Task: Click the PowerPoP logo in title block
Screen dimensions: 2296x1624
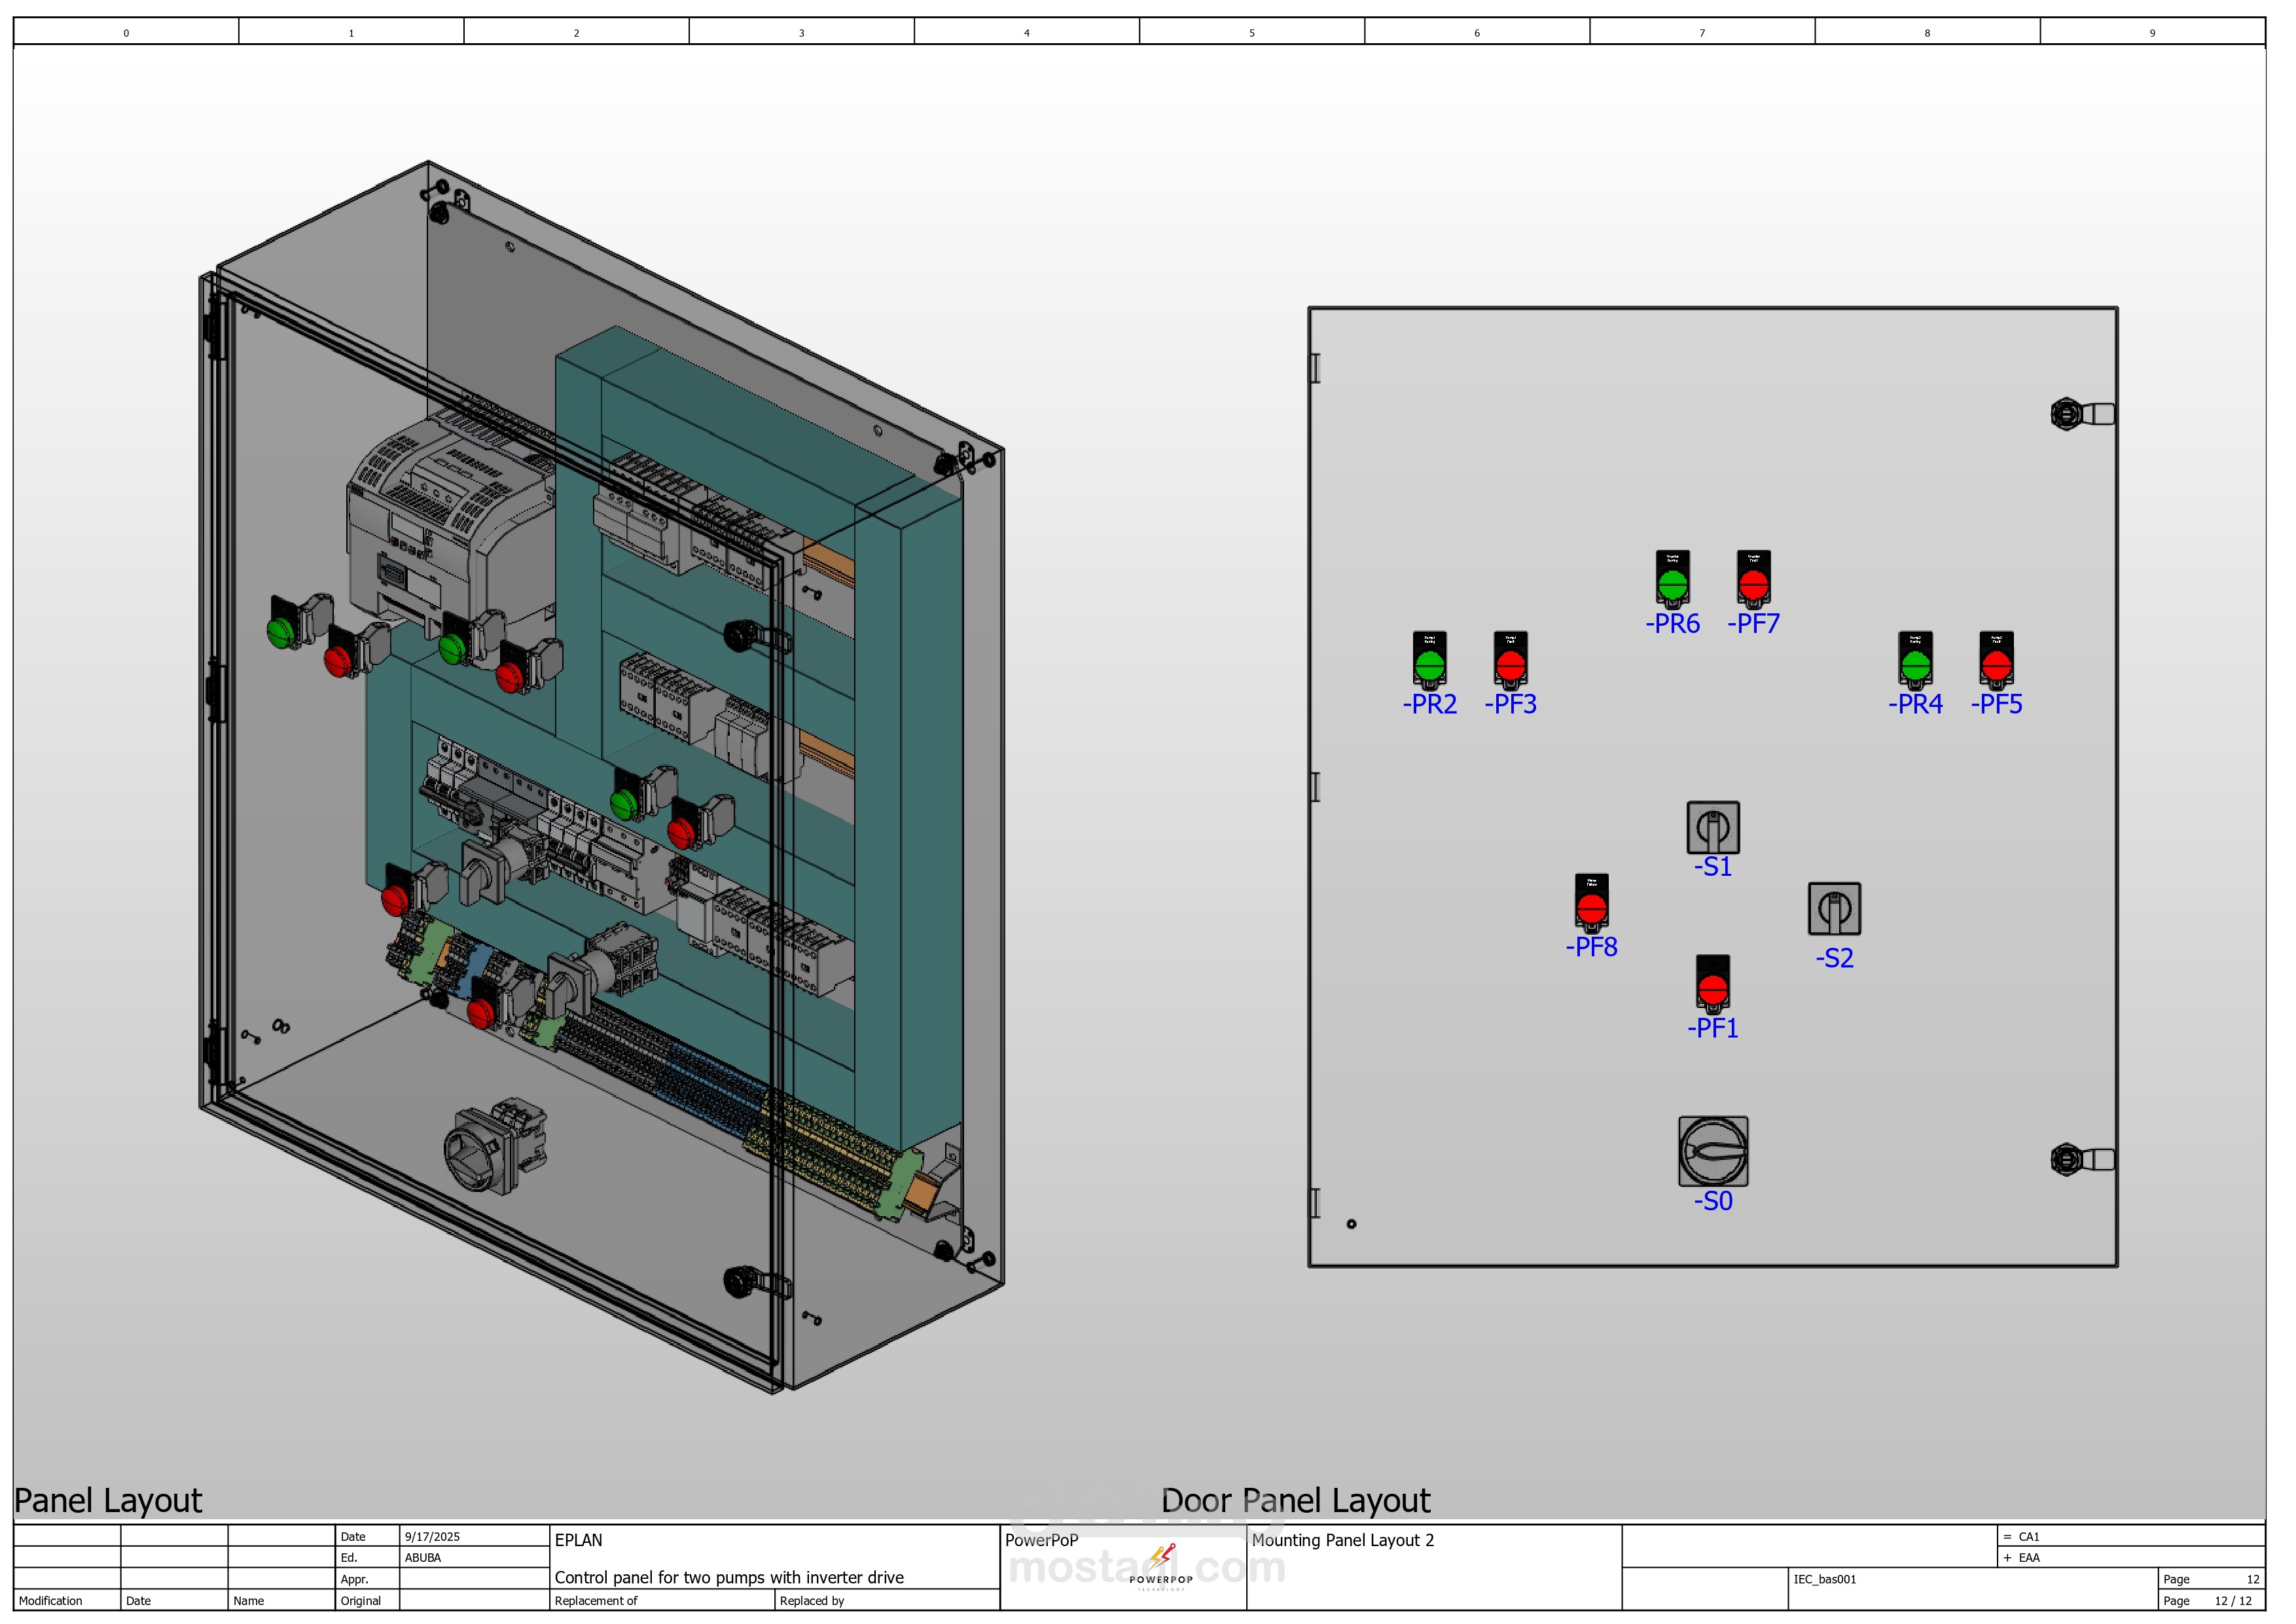Action: [x=1161, y=1567]
